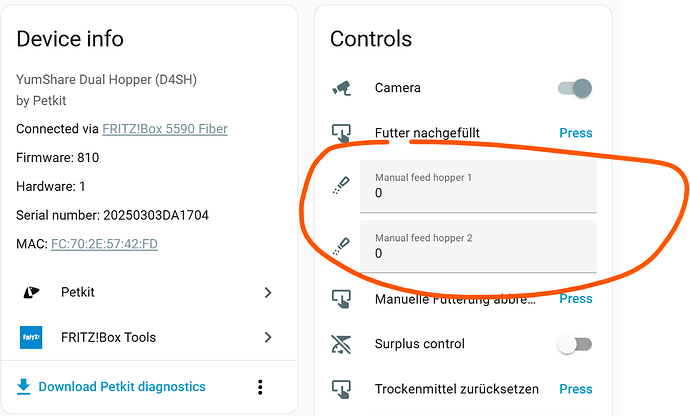
Task: Click the Manual feed hopper 1 icon
Action: (x=341, y=185)
